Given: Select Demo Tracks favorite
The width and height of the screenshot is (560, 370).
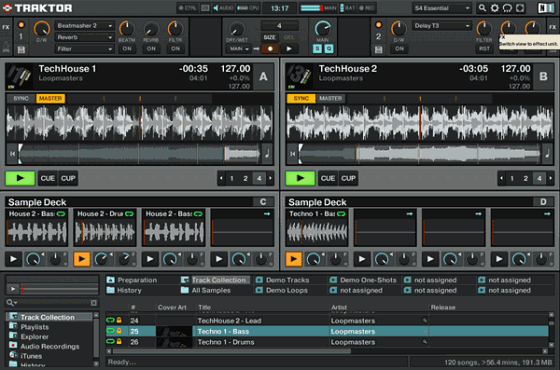Looking at the screenshot, I should [283, 280].
